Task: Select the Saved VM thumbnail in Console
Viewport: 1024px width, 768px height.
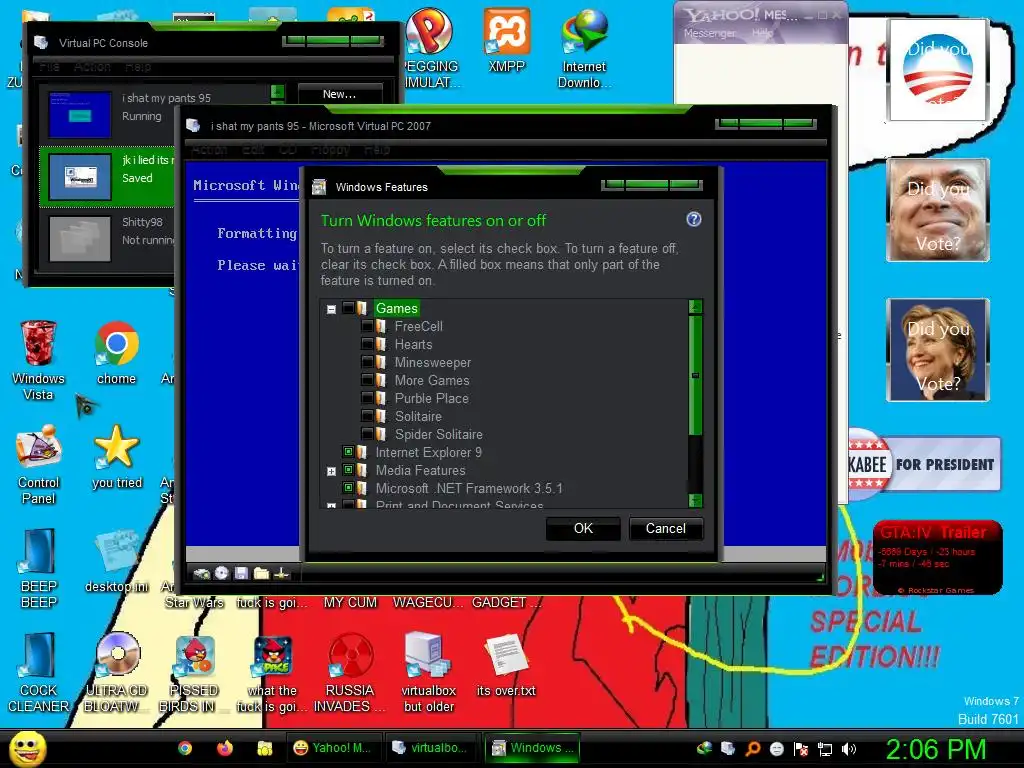Action: coord(80,176)
